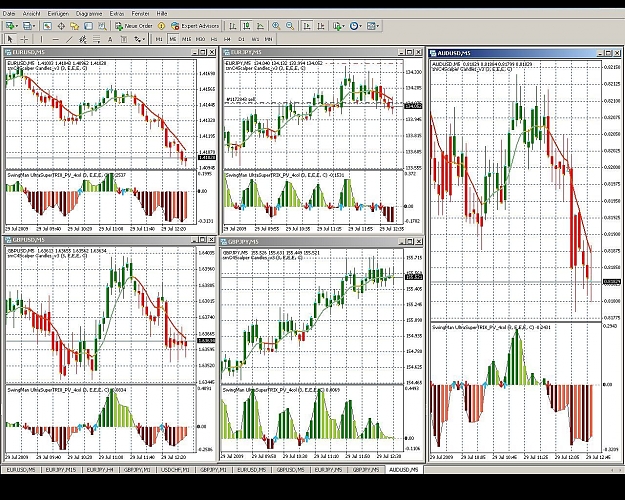Set timeframe to H1
The width and height of the screenshot is (625, 500).
214,39
